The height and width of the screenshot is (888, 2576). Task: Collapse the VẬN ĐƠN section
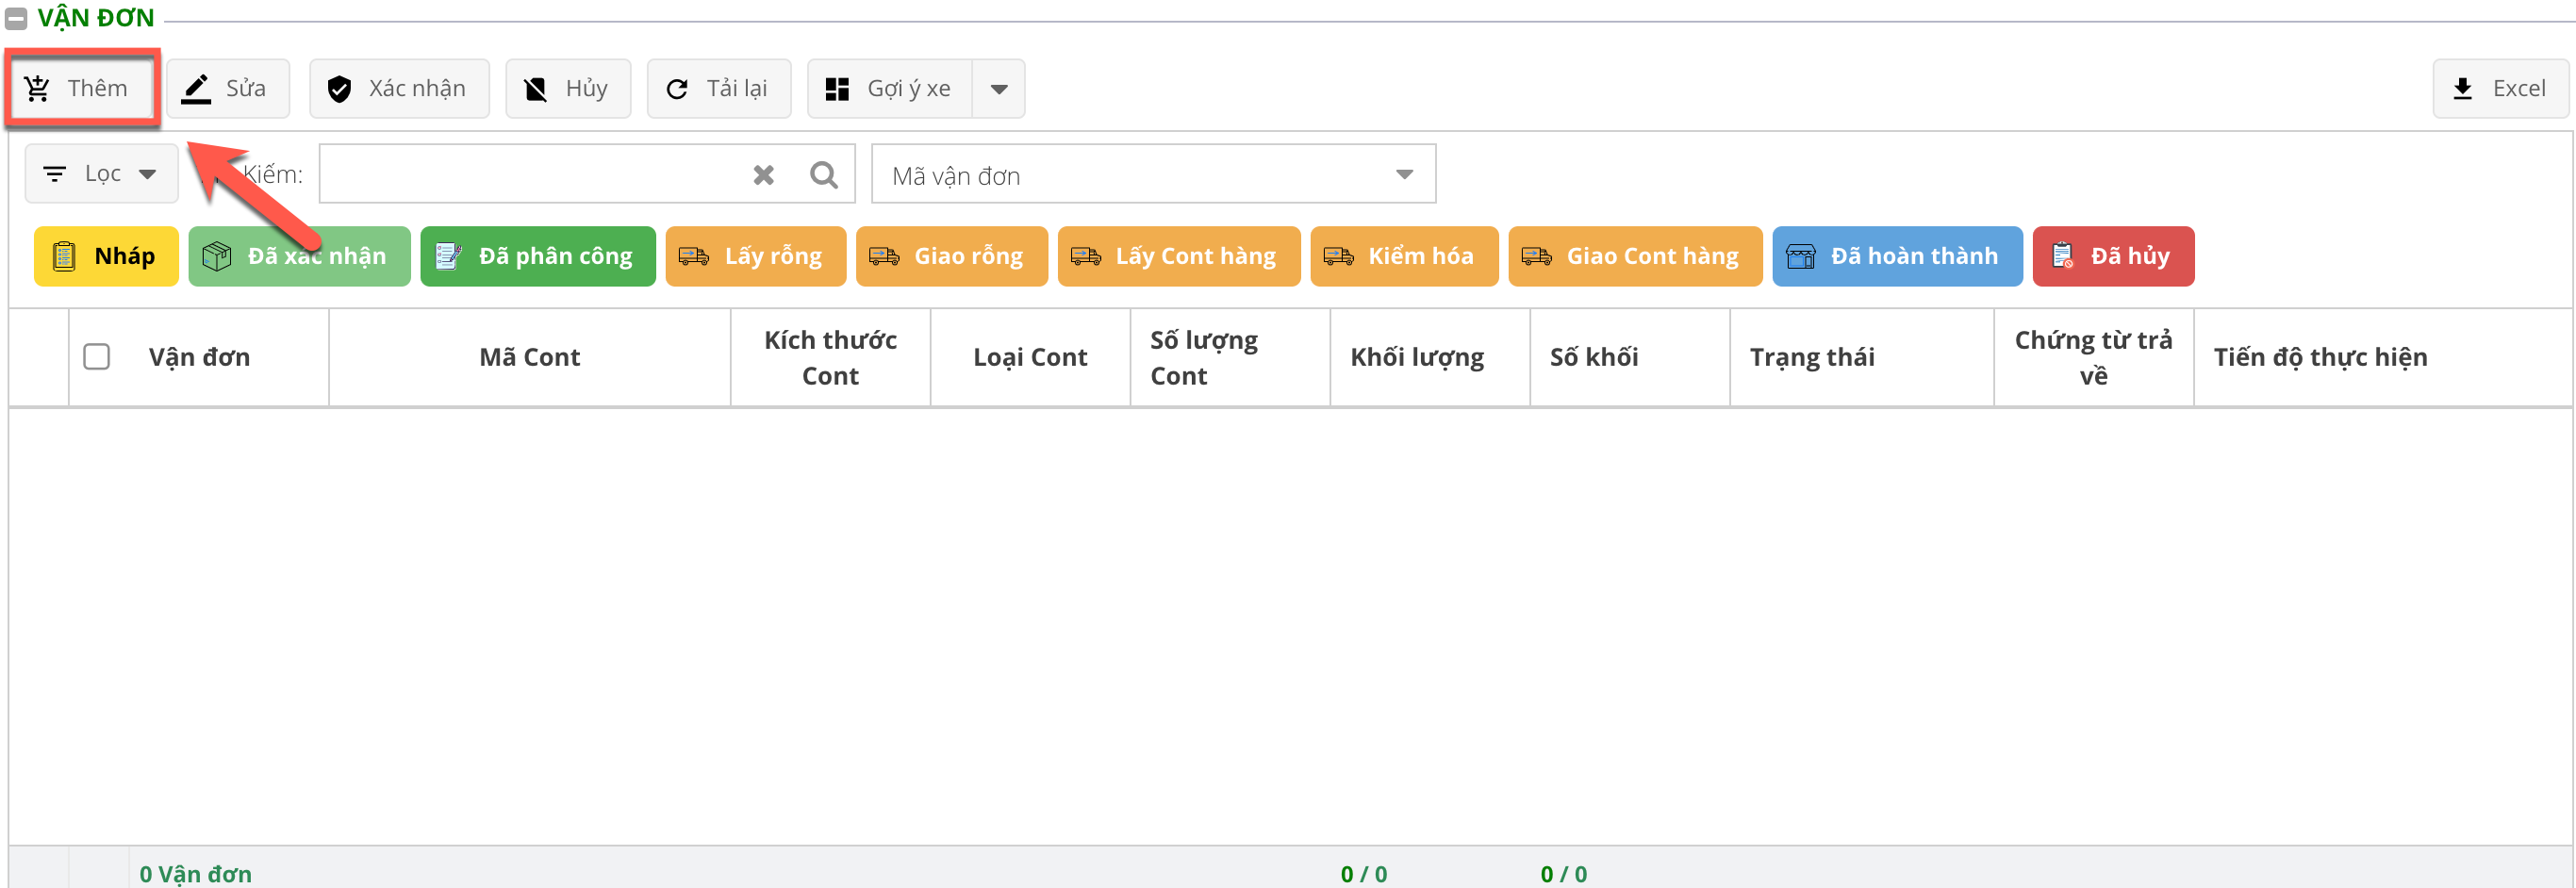pyautogui.click(x=16, y=18)
